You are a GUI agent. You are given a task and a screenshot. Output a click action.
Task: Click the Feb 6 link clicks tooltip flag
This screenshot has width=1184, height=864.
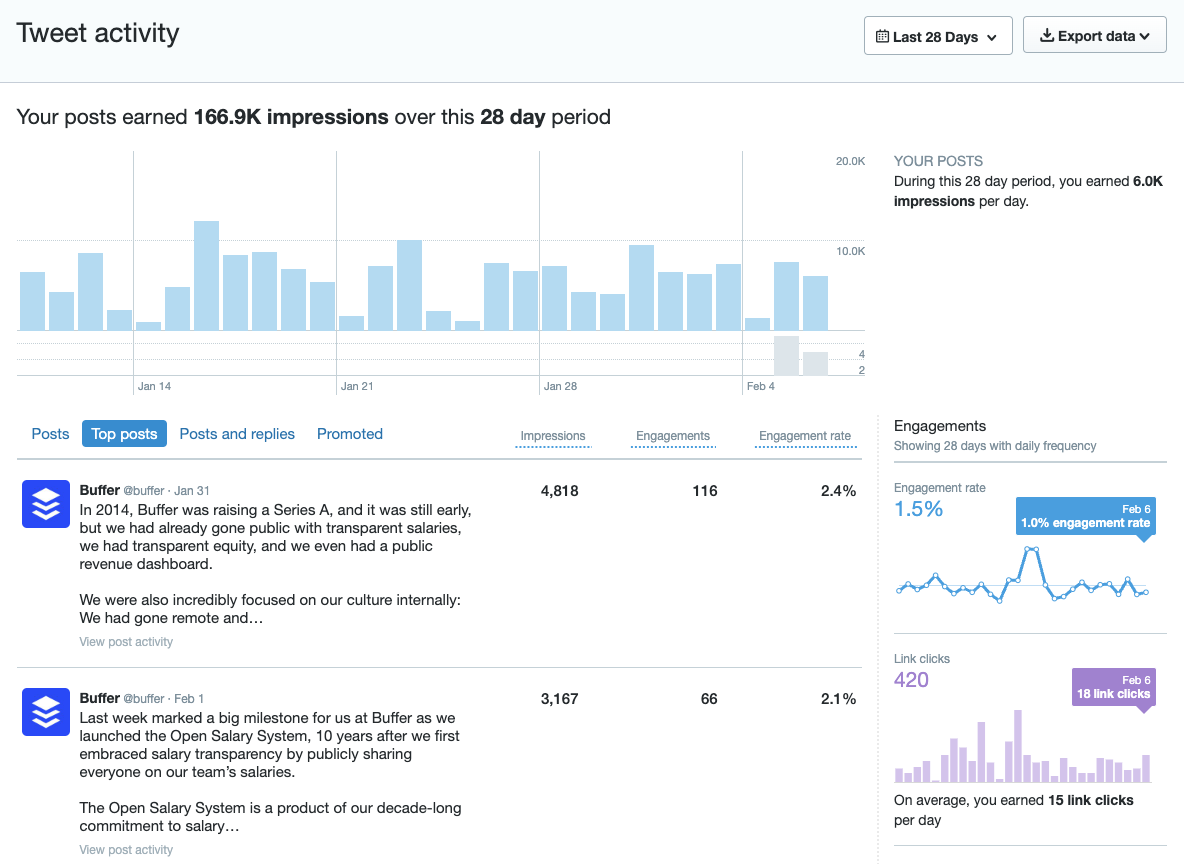[1113, 688]
